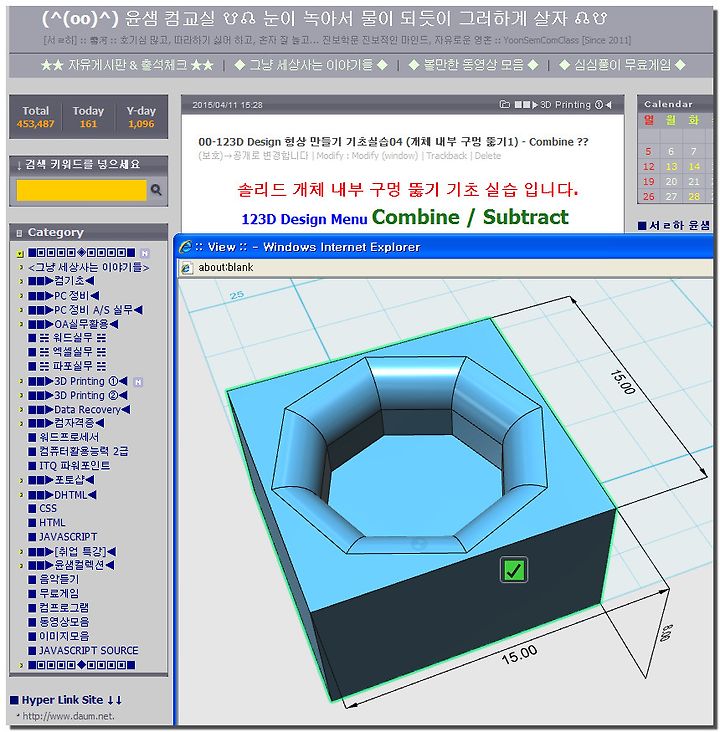
Task: Open the <그냥 세상사는 이야기들> category link
Action: pyautogui.click(x=89, y=267)
